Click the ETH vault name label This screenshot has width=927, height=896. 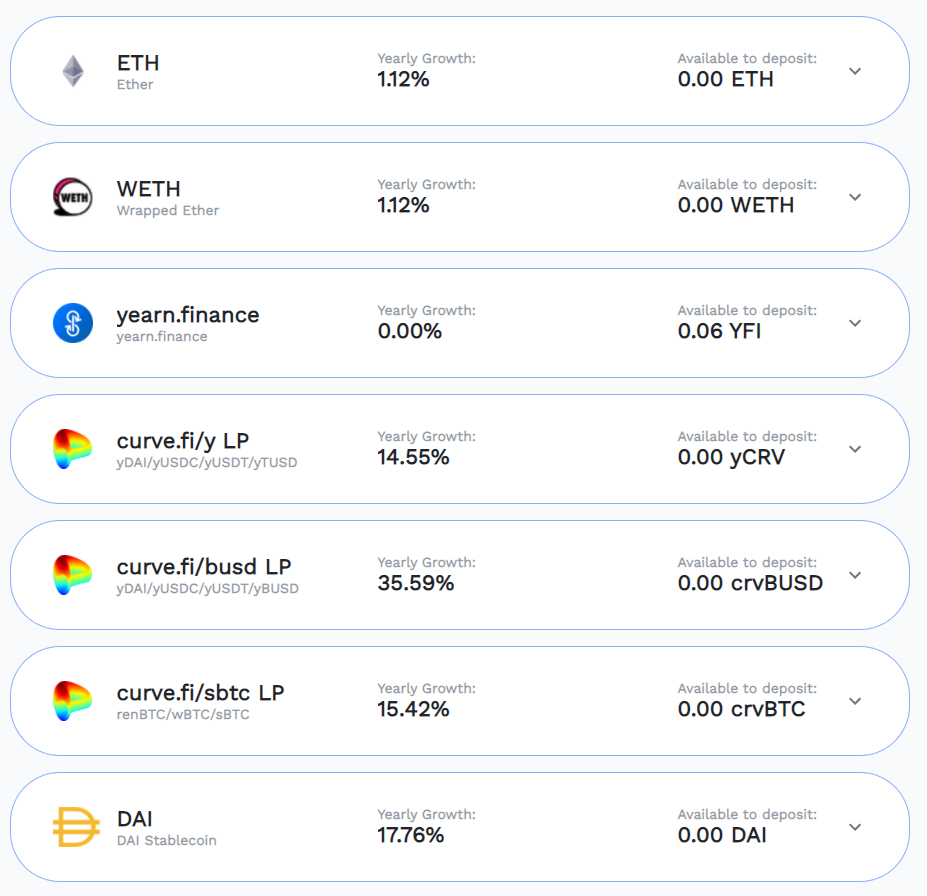(138, 63)
